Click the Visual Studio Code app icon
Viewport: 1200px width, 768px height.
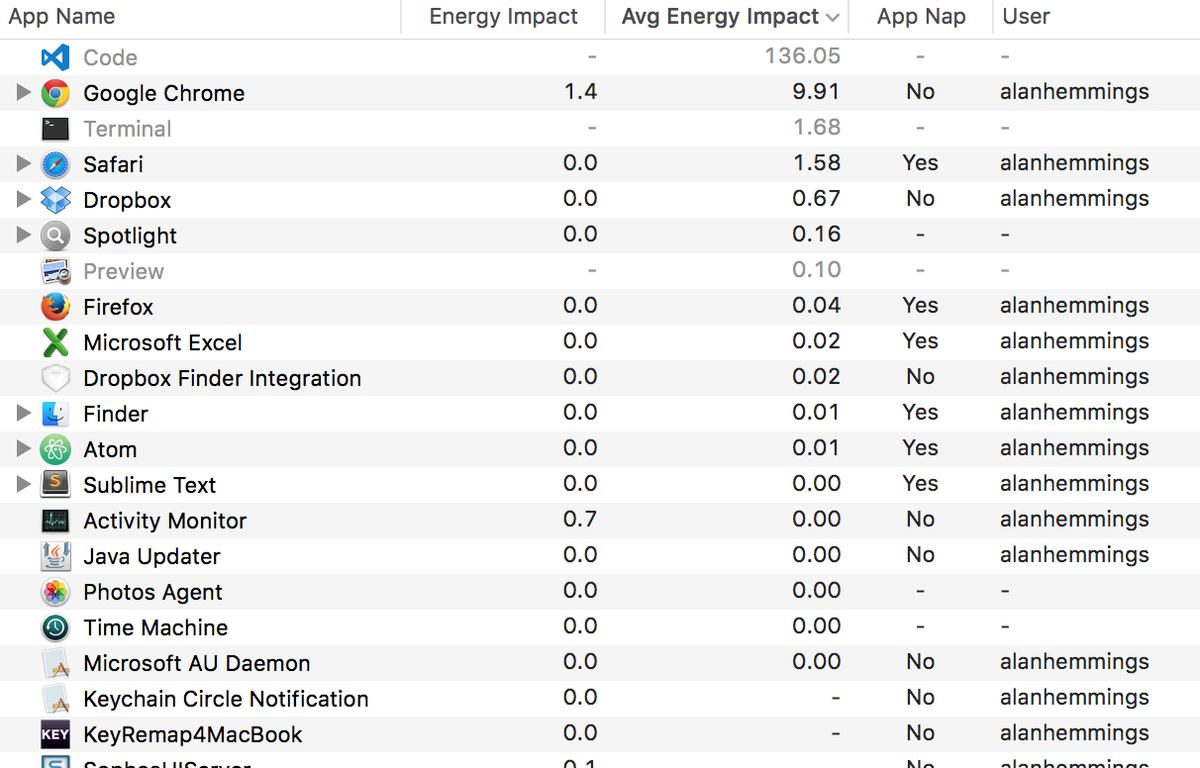[55, 57]
